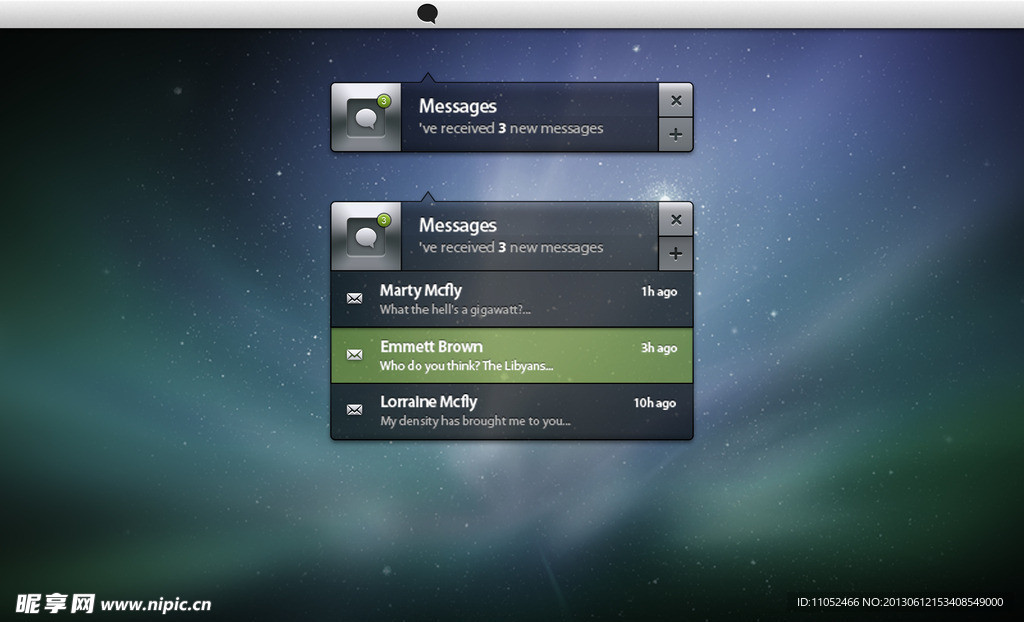
Task: Click the chat icon on the collapsed Messages widget
Action: (366, 120)
